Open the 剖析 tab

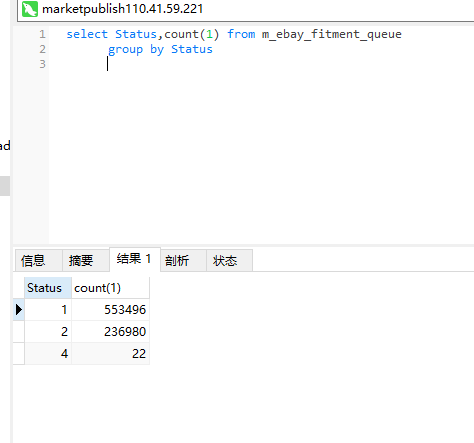(183, 260)
